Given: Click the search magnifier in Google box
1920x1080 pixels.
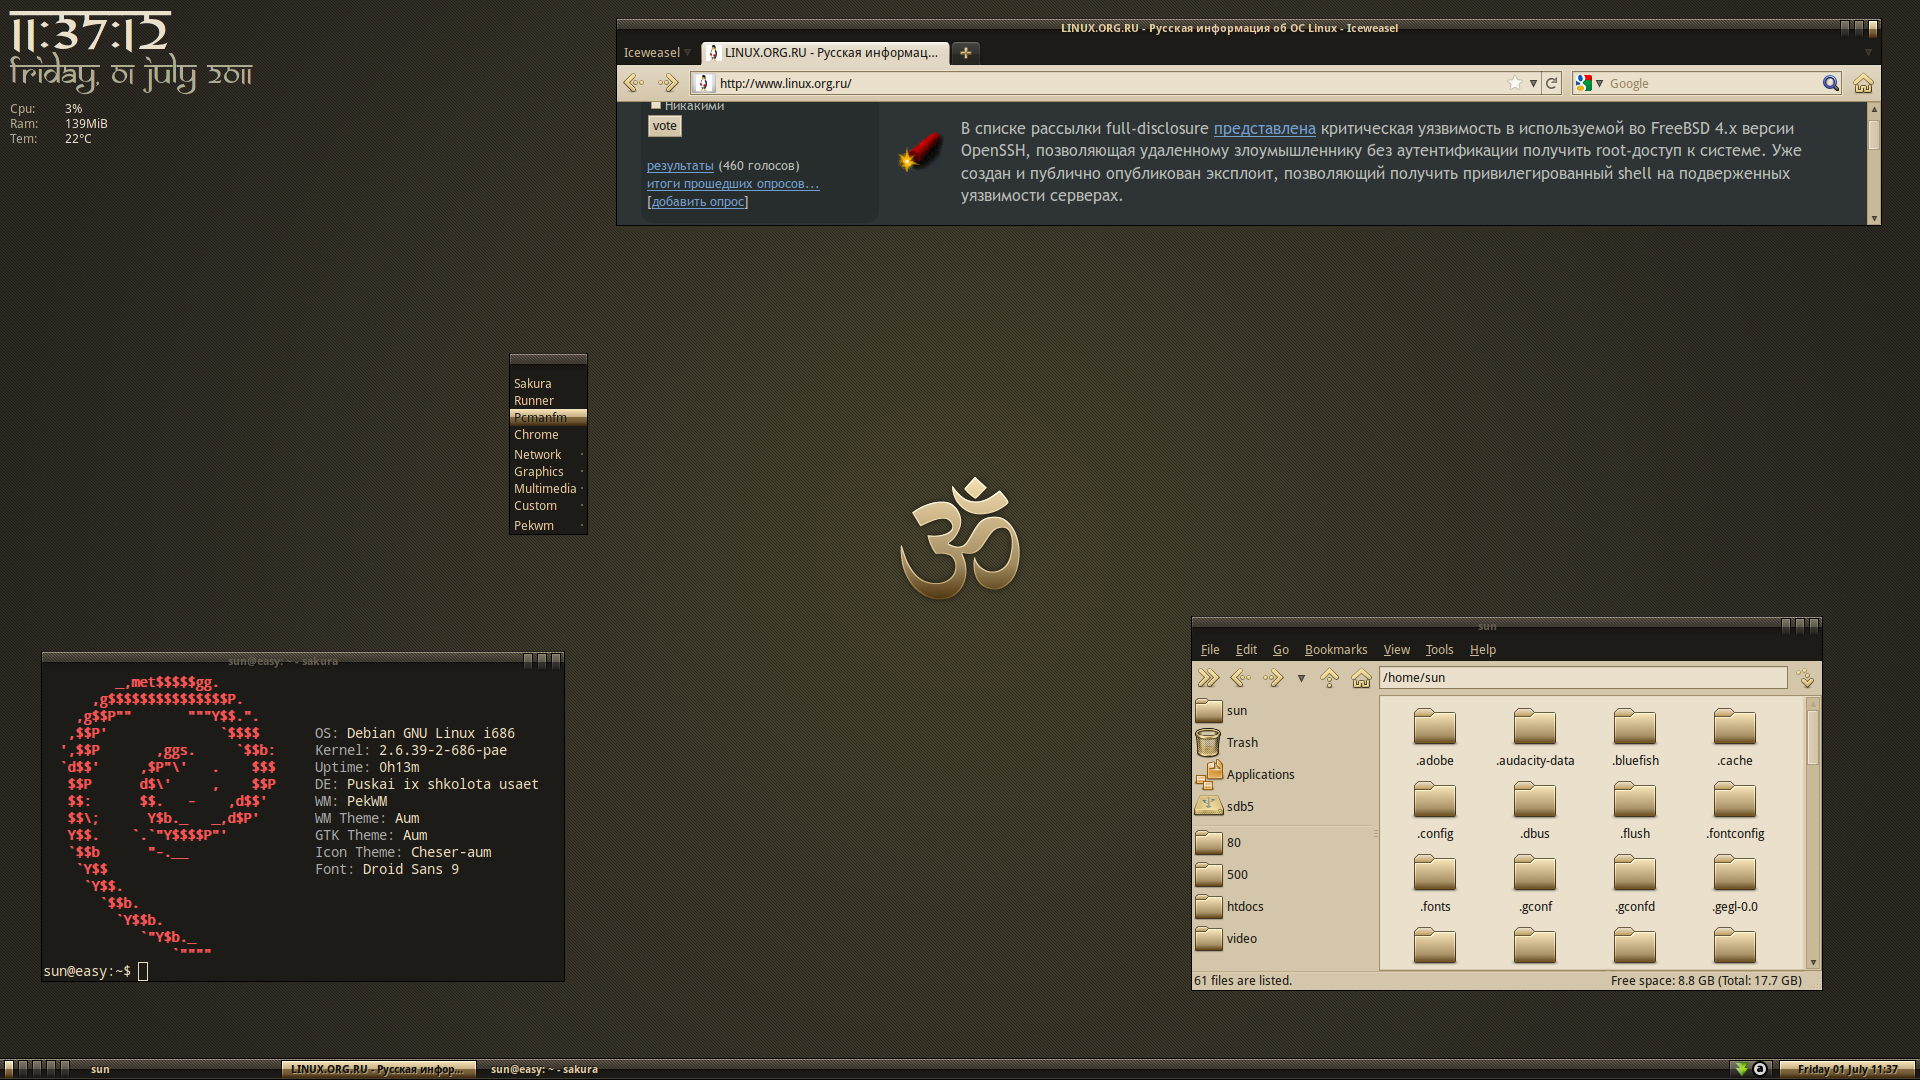Looking at the screenshot, I should click(1830, 83).
